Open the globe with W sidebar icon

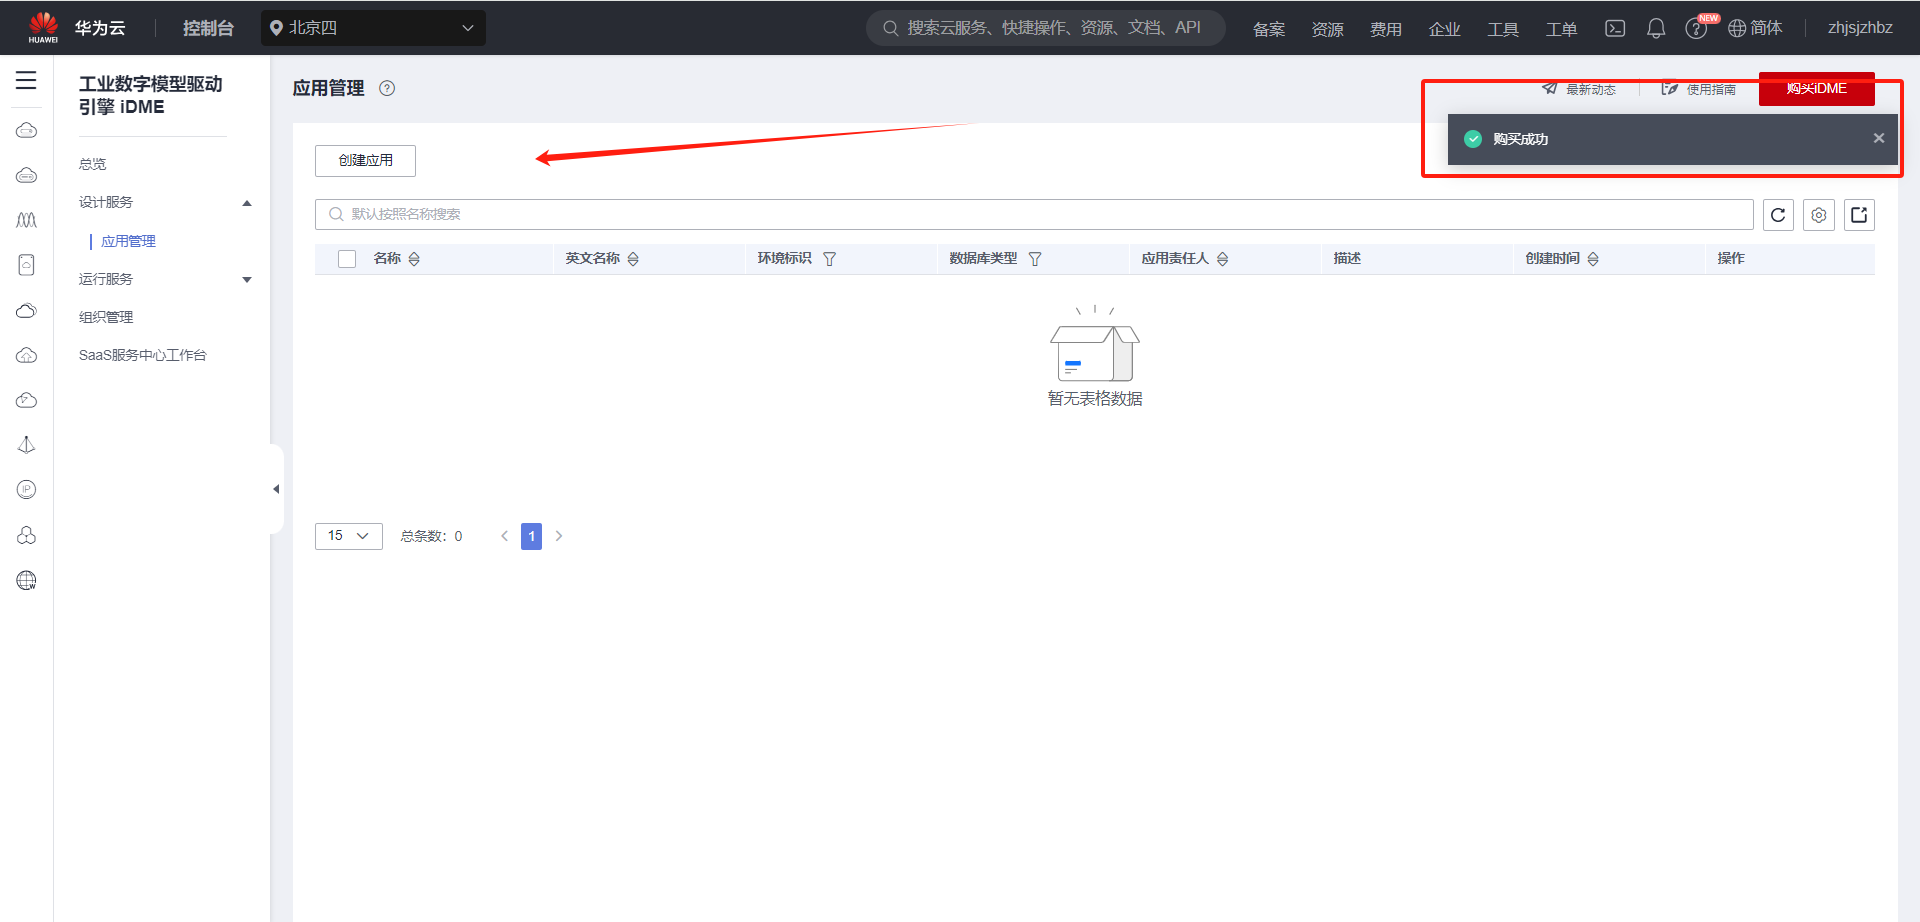(27, 580)
